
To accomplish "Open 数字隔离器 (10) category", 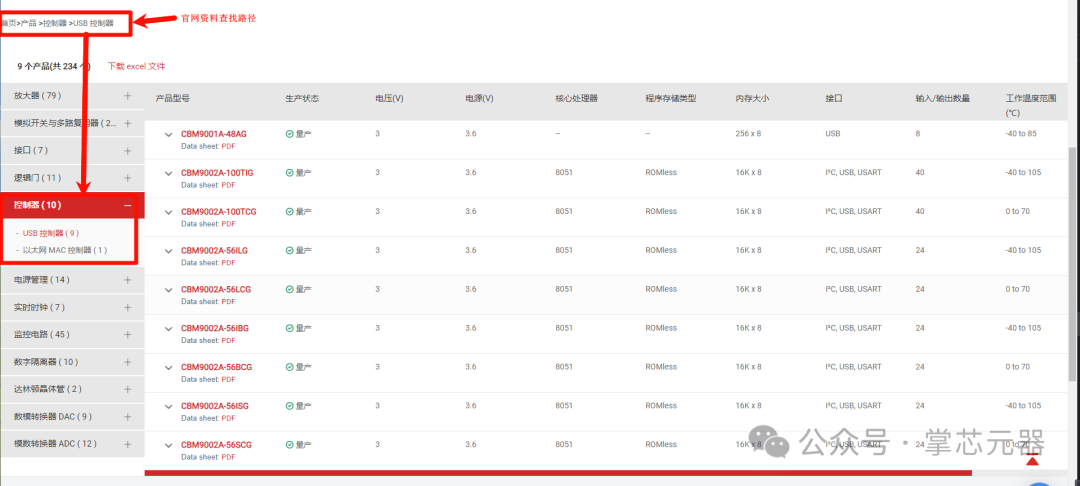I will click(x=46, y=362).
